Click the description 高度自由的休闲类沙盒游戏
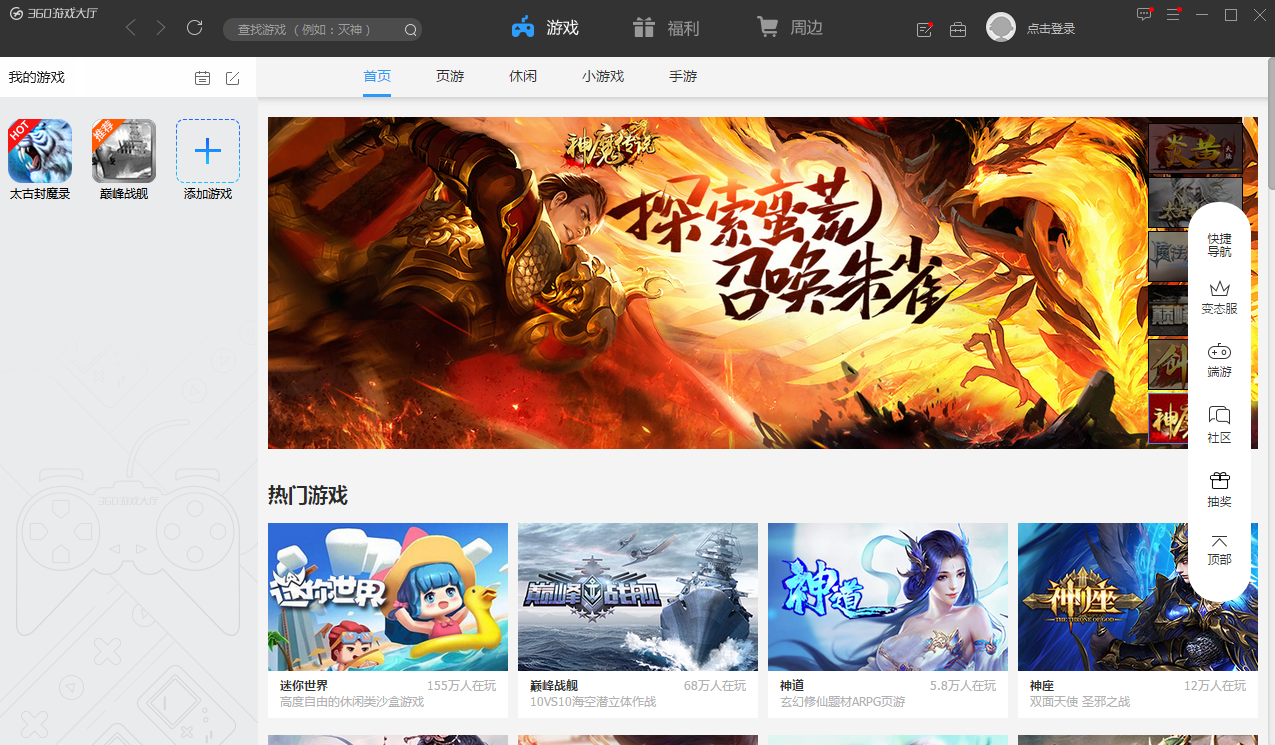The width and height of the screenshot is (1275, 745). point(352,702)
